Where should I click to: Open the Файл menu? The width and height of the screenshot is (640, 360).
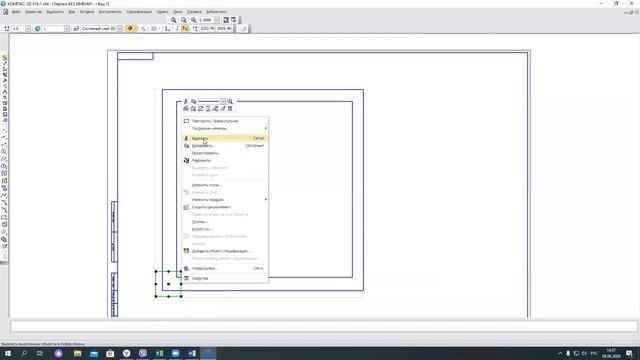(16, 12)
